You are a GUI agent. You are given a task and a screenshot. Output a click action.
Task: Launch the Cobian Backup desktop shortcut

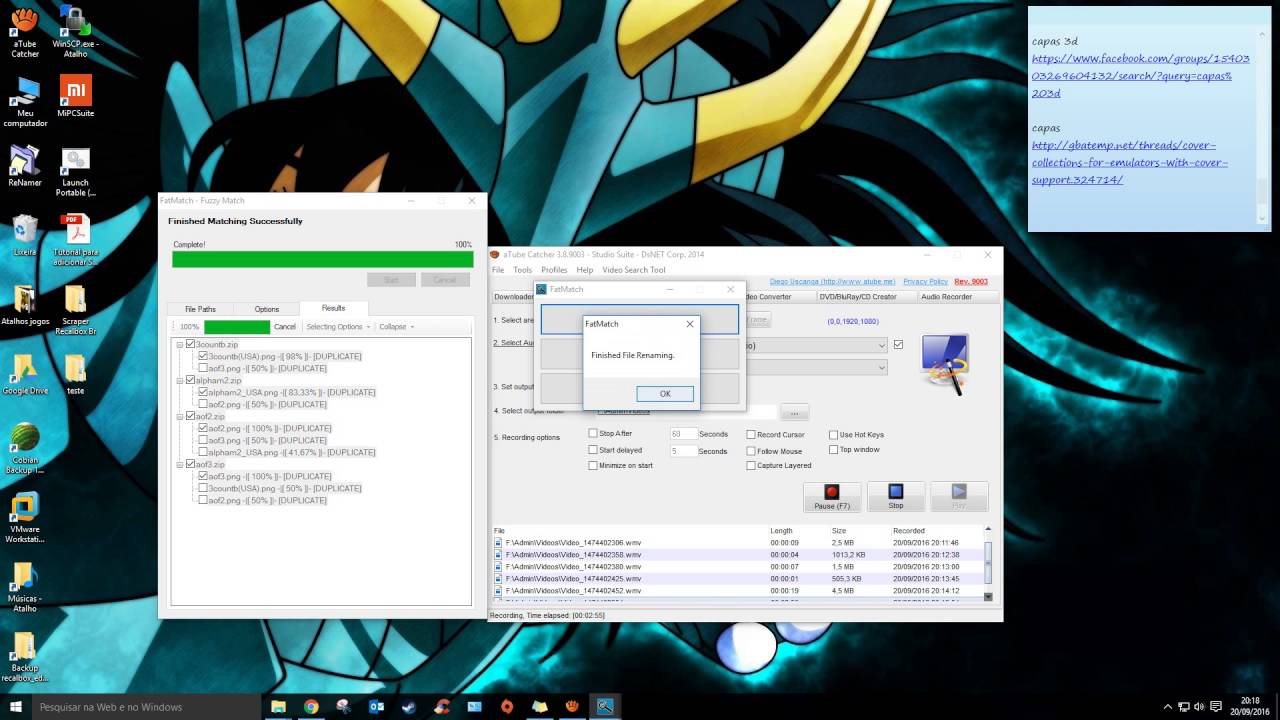25,449
